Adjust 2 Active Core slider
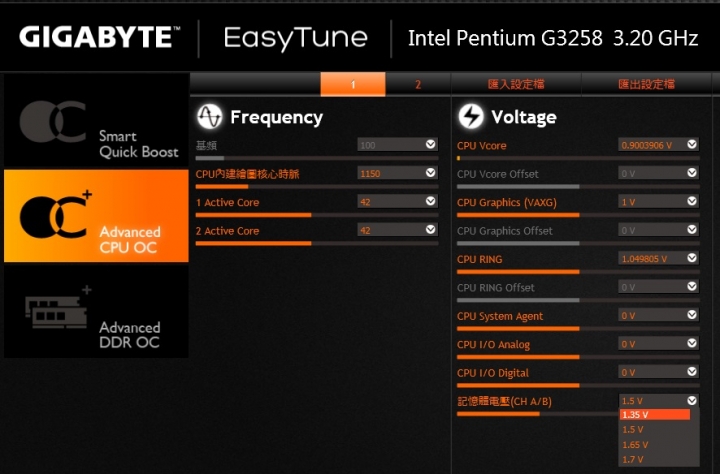720x474 pixels. (x=317, y=243)
